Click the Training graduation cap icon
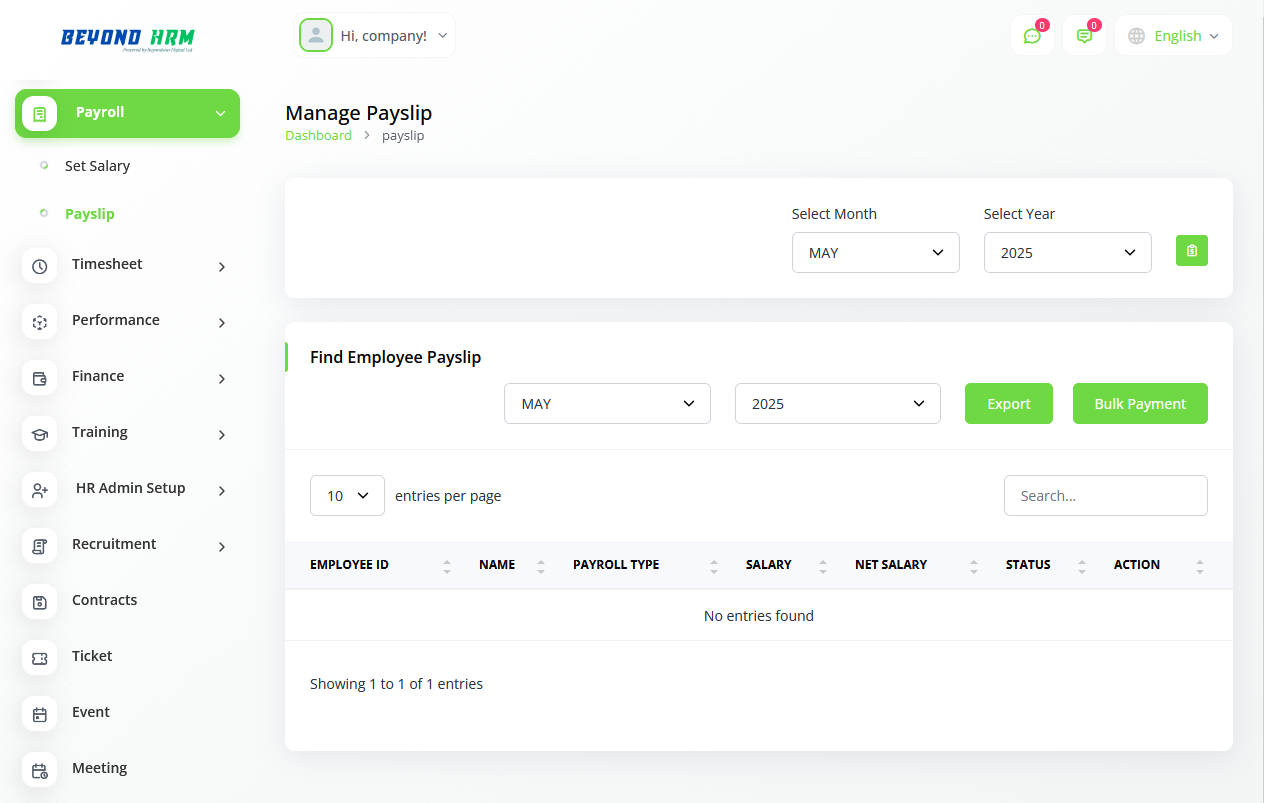 (40, 434)
